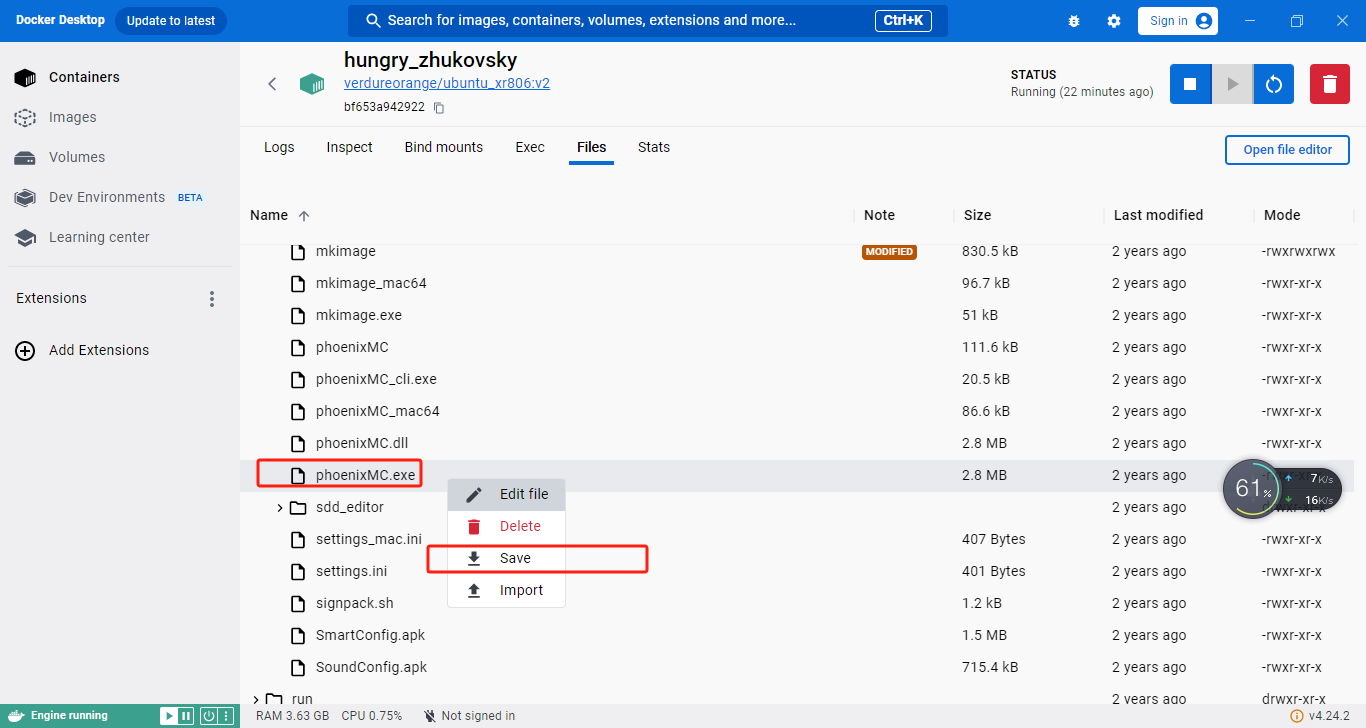
Task: Expand the sdd_editor folder
Action: pyautogui.click(x=280, y=507)
